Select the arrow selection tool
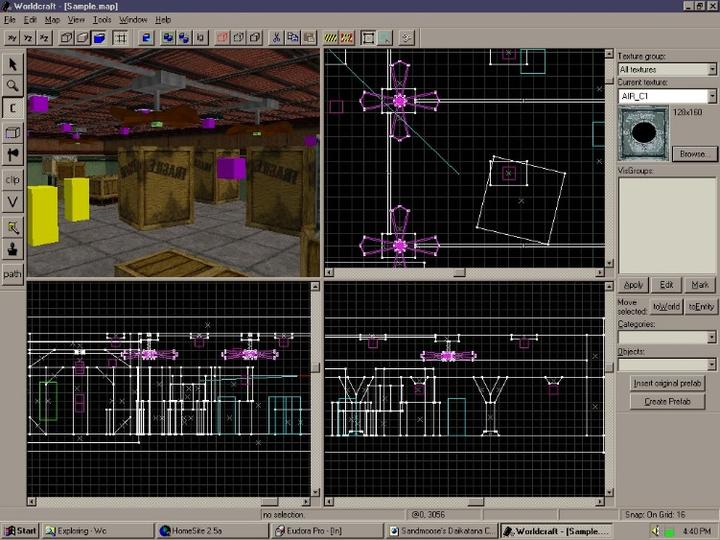 13,64
